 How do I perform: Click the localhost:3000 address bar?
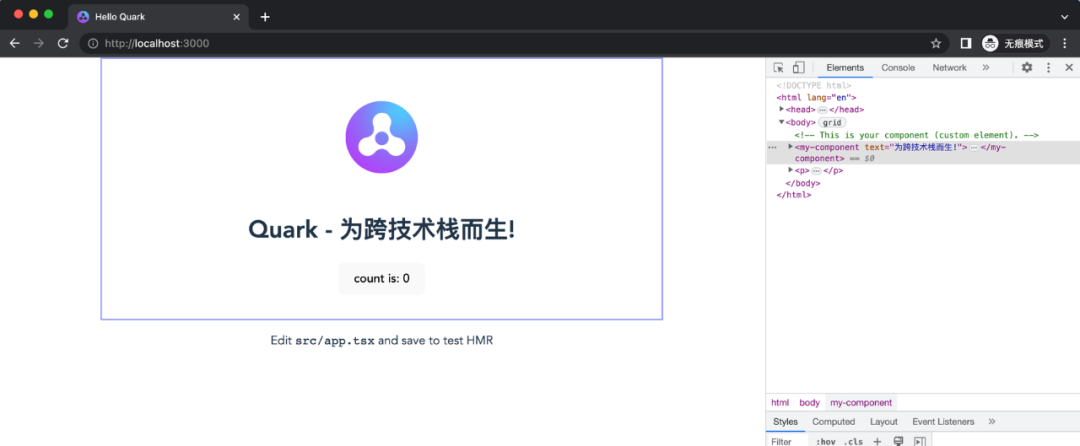click(513, 43)
